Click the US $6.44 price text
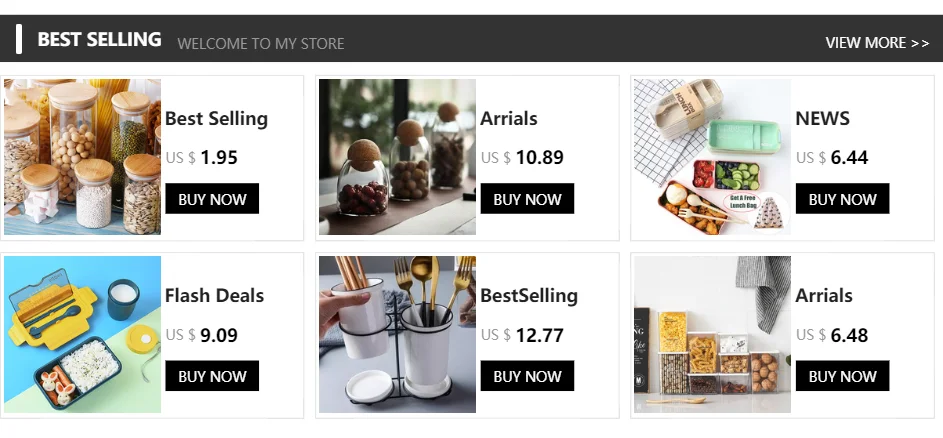This screenshot has width=943, height=438. coord(832,157)
